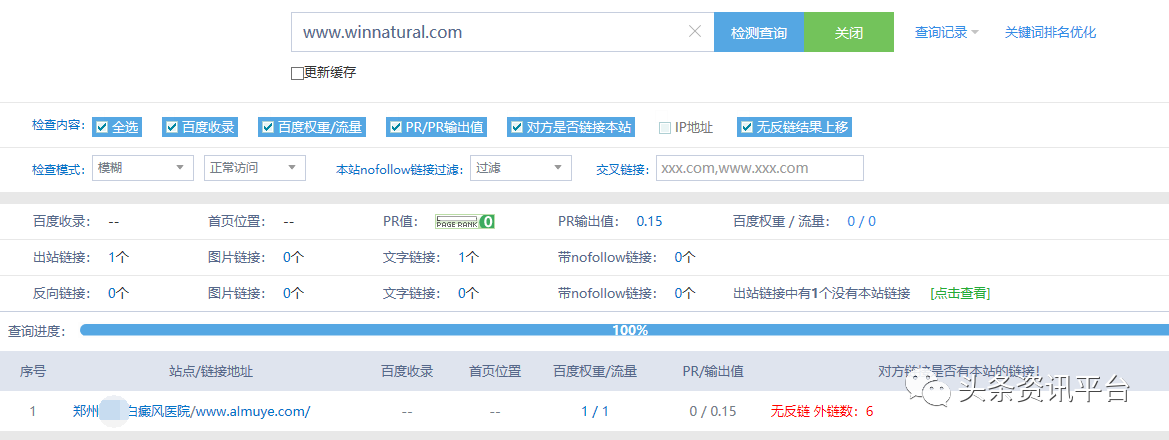Image resolution: width=1169 pixels, height=440 pixels.
Task: Enable the 更新缓存 checkbox
Action: click(297, 73)
